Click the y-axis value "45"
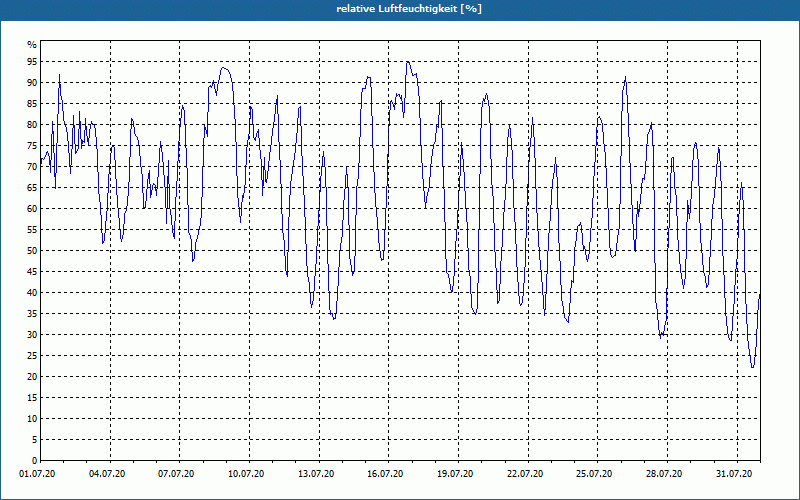Screen dimensions: 800x500 pyautogui.click(x=32, y=271)
